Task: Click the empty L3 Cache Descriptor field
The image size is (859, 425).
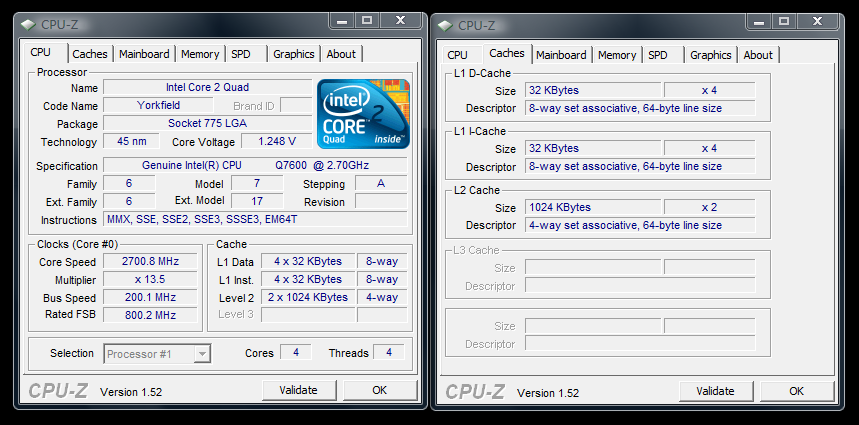Action: point(640,285)
